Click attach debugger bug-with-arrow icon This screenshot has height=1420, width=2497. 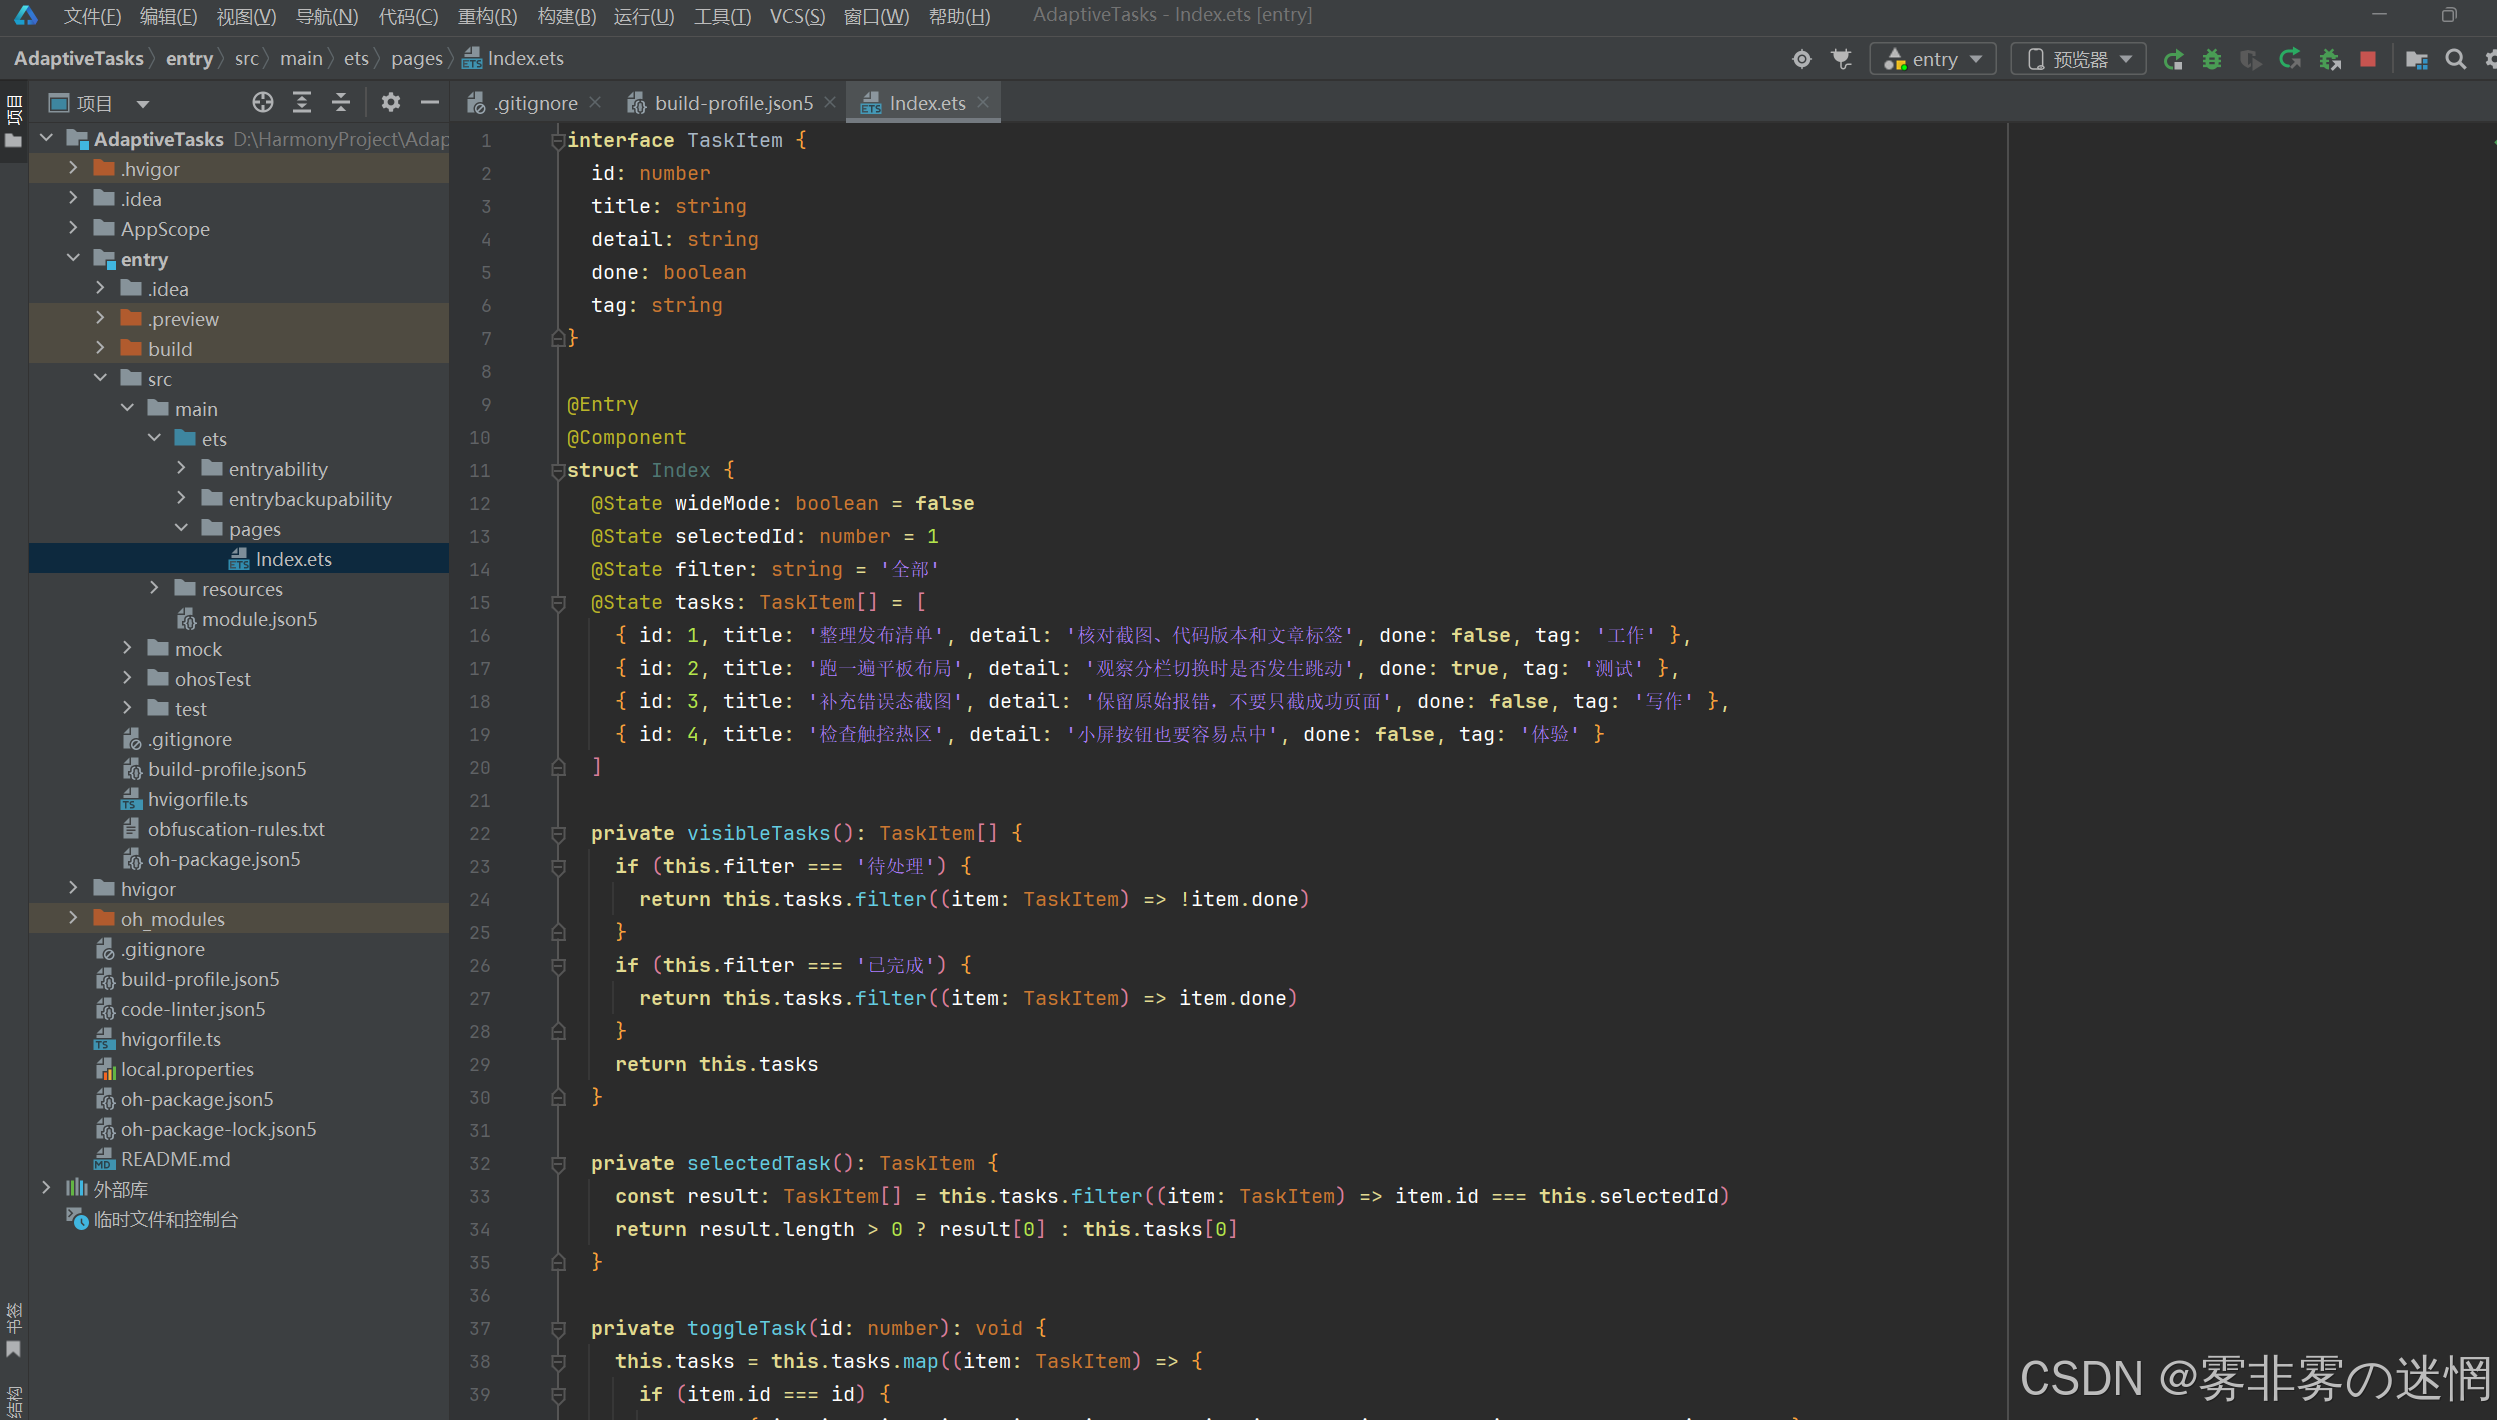pyautogui.click(x=2330, y=59)
